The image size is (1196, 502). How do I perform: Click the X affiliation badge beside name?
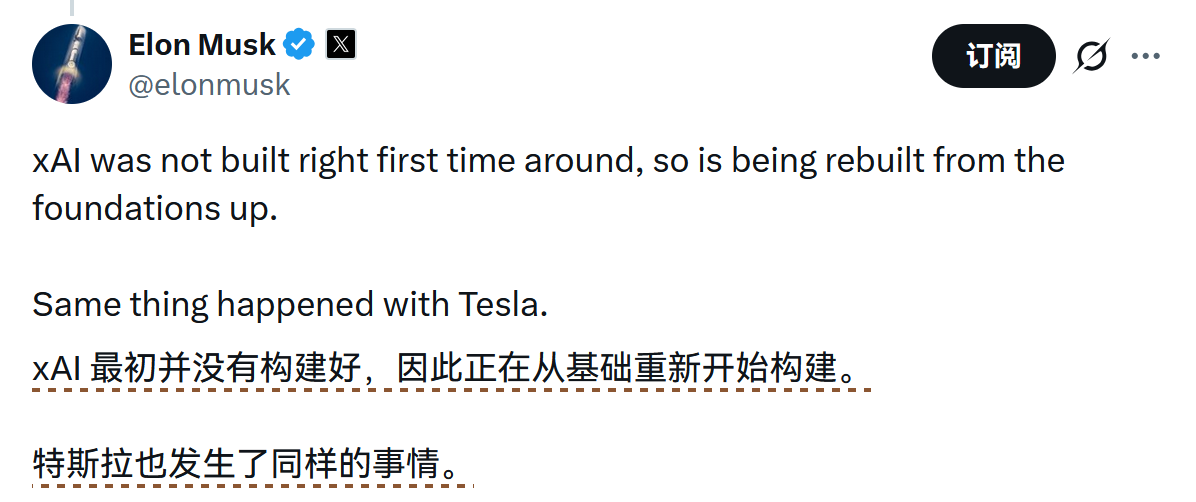[341, 45]
